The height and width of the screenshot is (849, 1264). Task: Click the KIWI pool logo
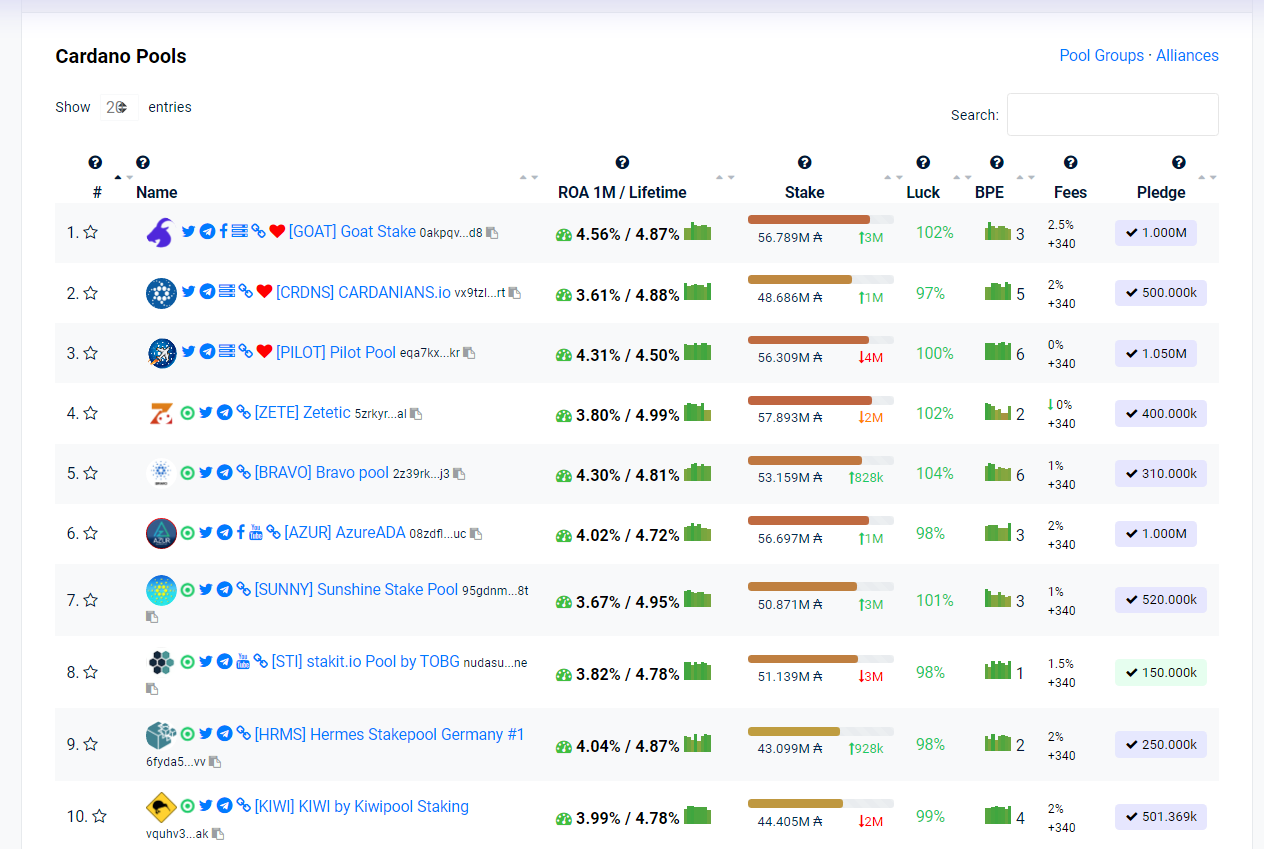pyautogui.click(x=161, y=806)
